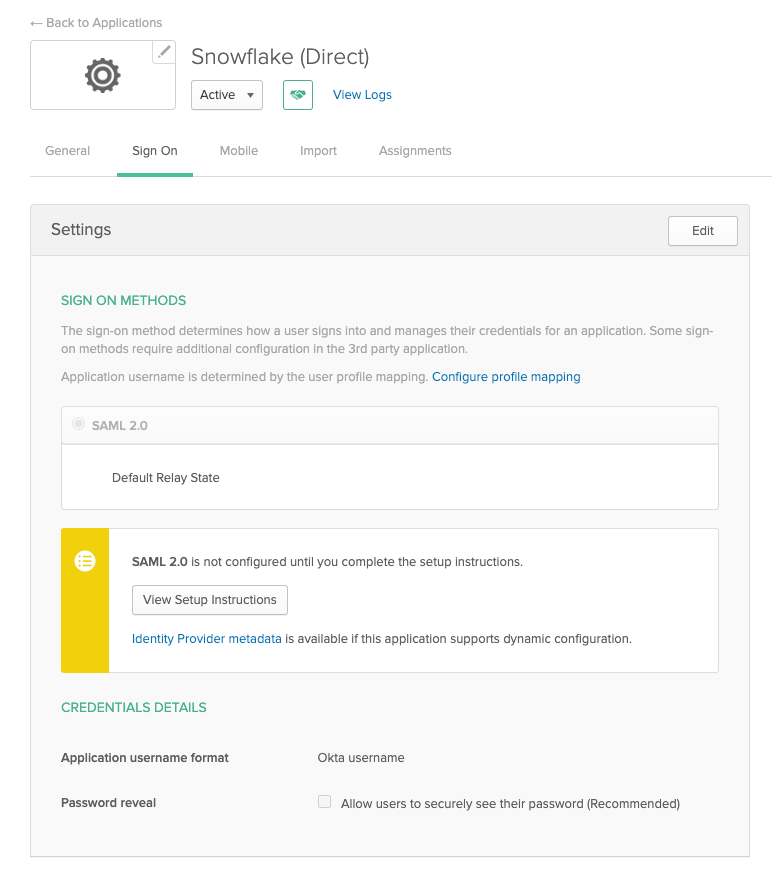Screen dimensions: 772x877
Task: Open Configure profile mapping link
Action: pyautogui.click(x=506, y=376)
